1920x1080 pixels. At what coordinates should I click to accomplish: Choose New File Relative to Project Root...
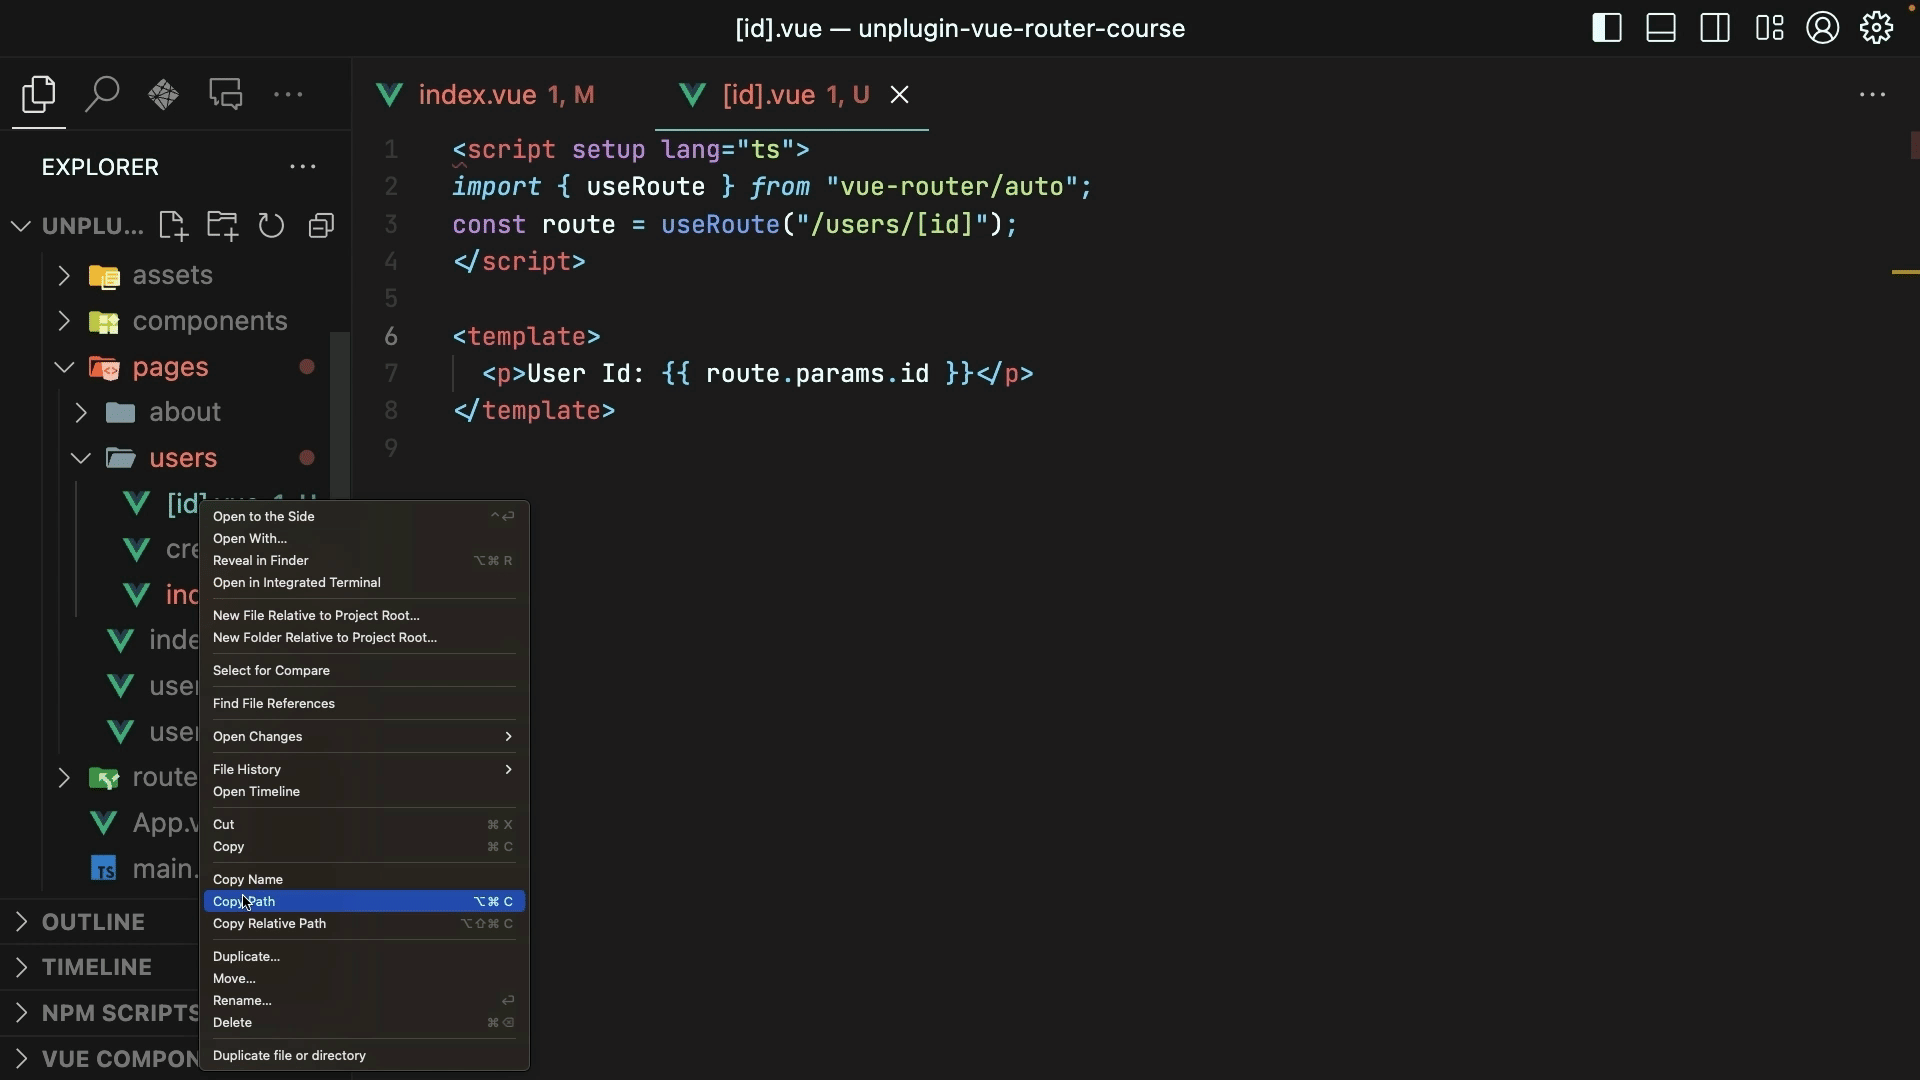364,616
